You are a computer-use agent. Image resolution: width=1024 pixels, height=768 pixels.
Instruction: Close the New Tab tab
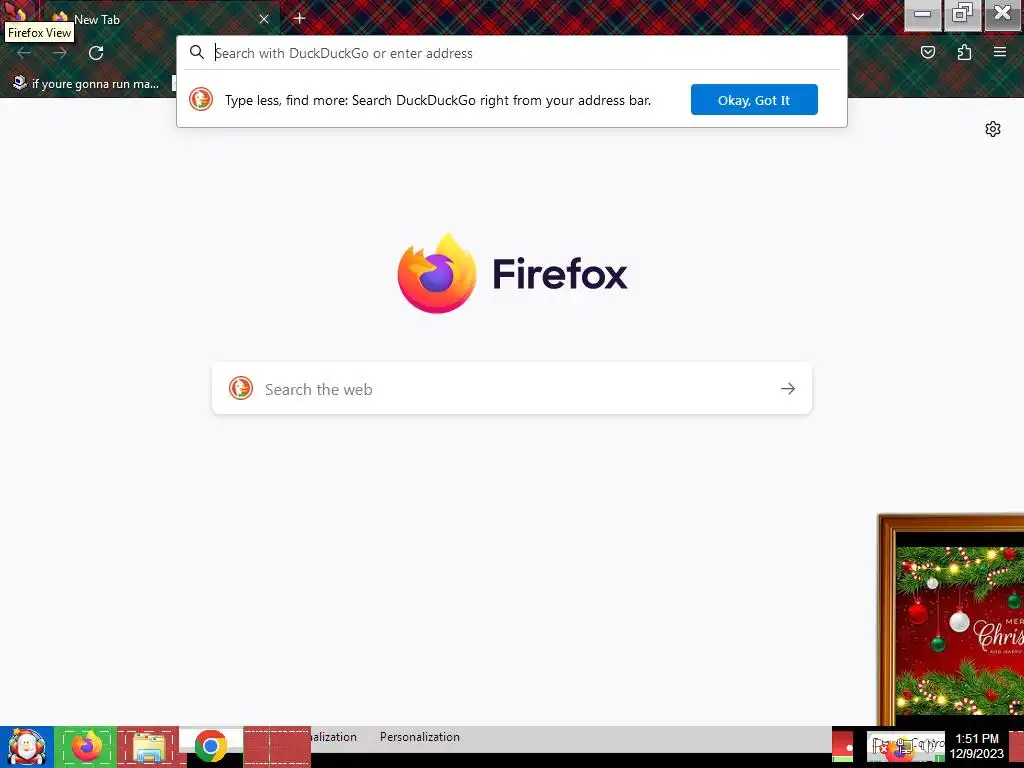pyautogui.click(x=264, y=19)
